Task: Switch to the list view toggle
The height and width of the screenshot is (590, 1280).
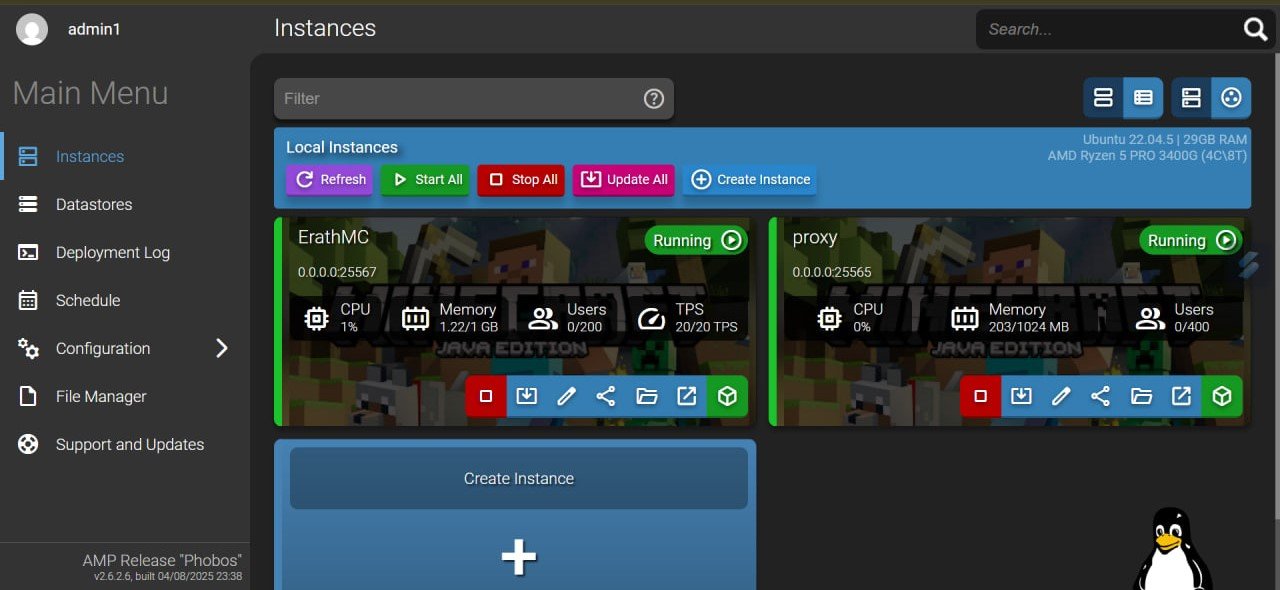Action: click(1143, 98)
